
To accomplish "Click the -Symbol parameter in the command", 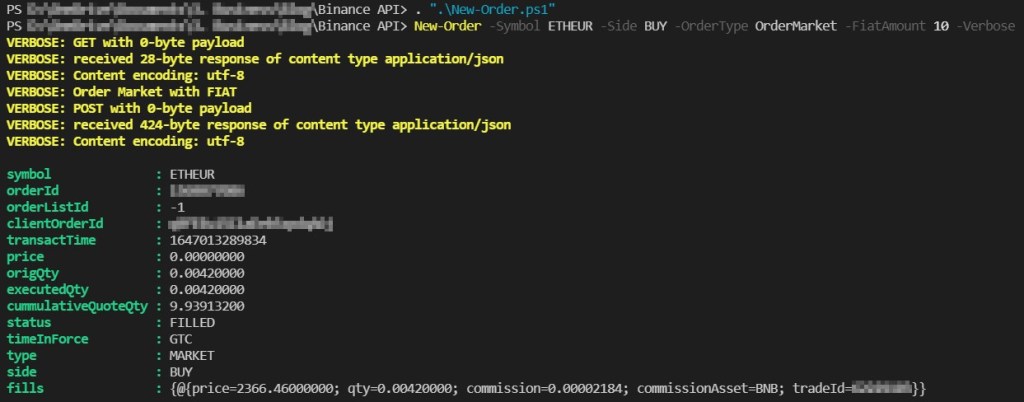I will [x=515, y=26].
